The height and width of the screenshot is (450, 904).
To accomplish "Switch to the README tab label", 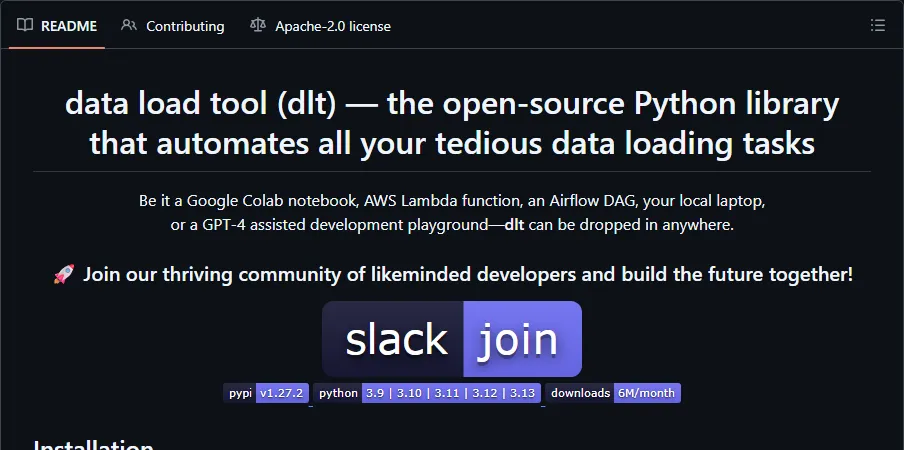I will (x=69, y=26).
